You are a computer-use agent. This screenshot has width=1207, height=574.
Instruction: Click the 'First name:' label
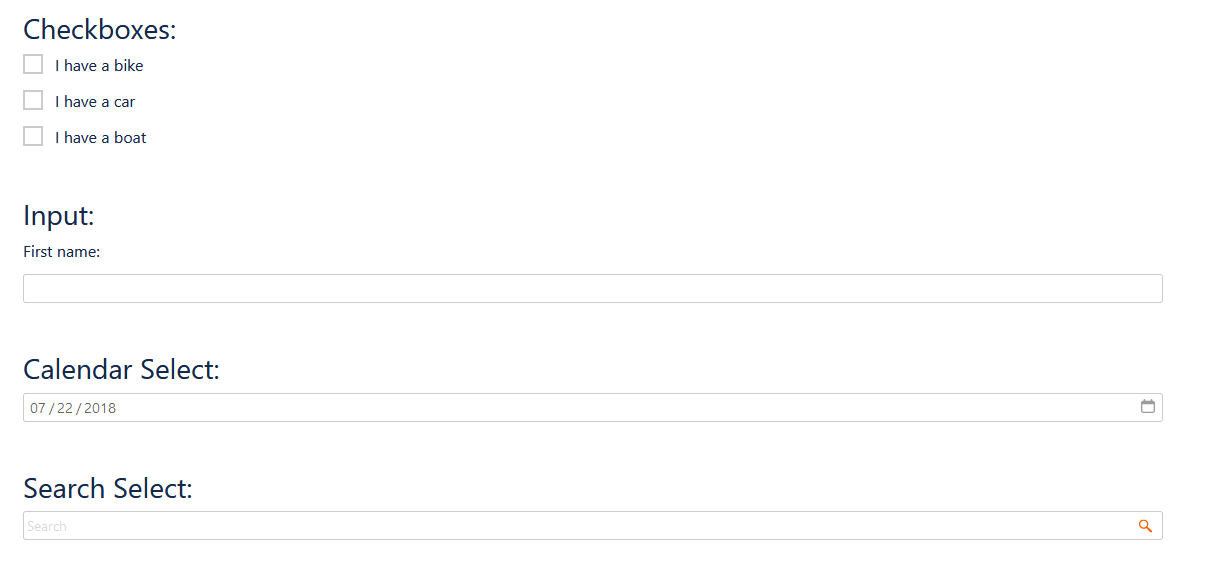(61, 252)
